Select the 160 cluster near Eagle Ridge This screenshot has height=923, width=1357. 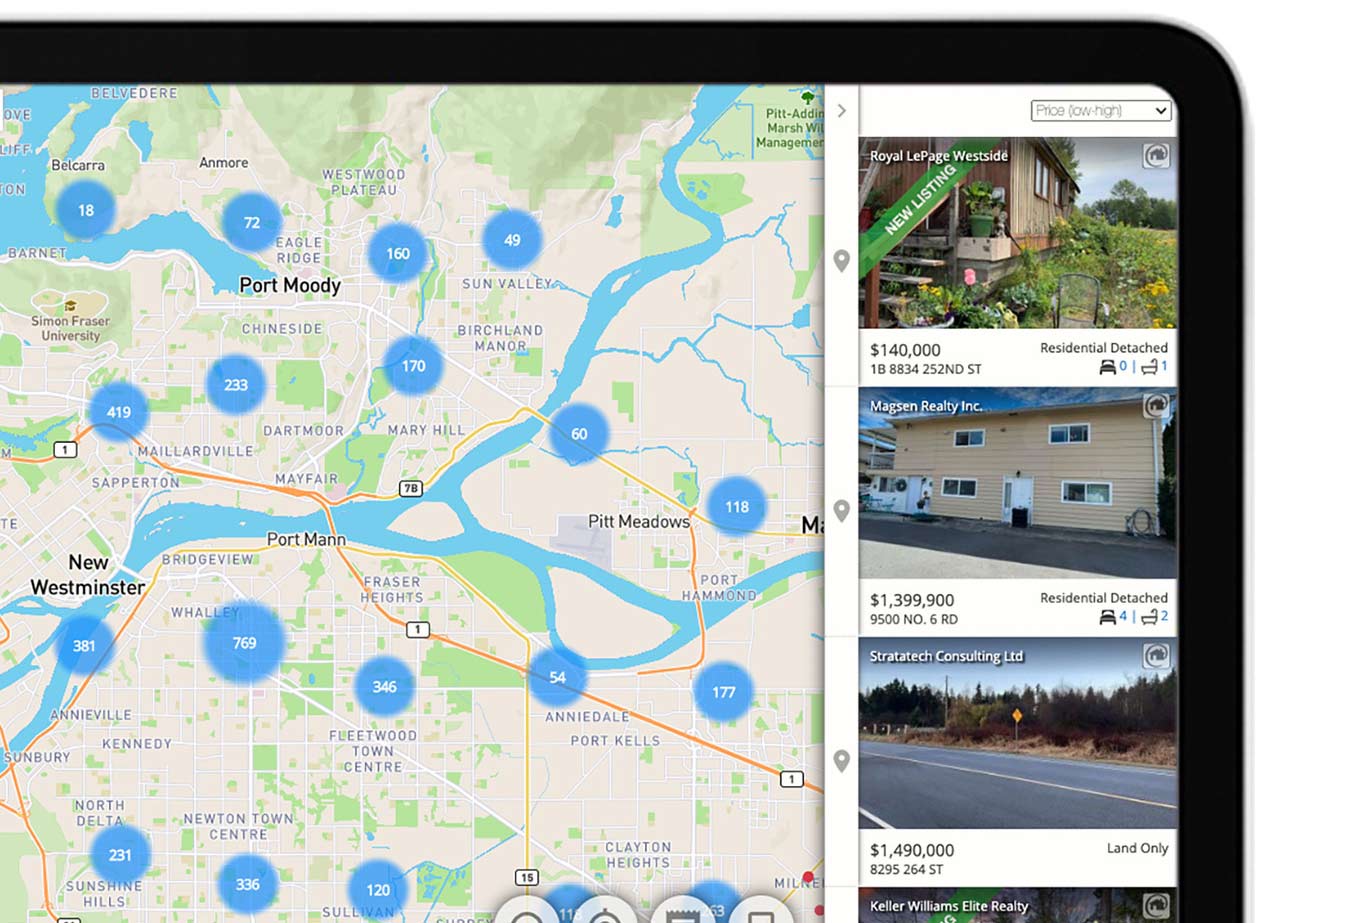398,254
